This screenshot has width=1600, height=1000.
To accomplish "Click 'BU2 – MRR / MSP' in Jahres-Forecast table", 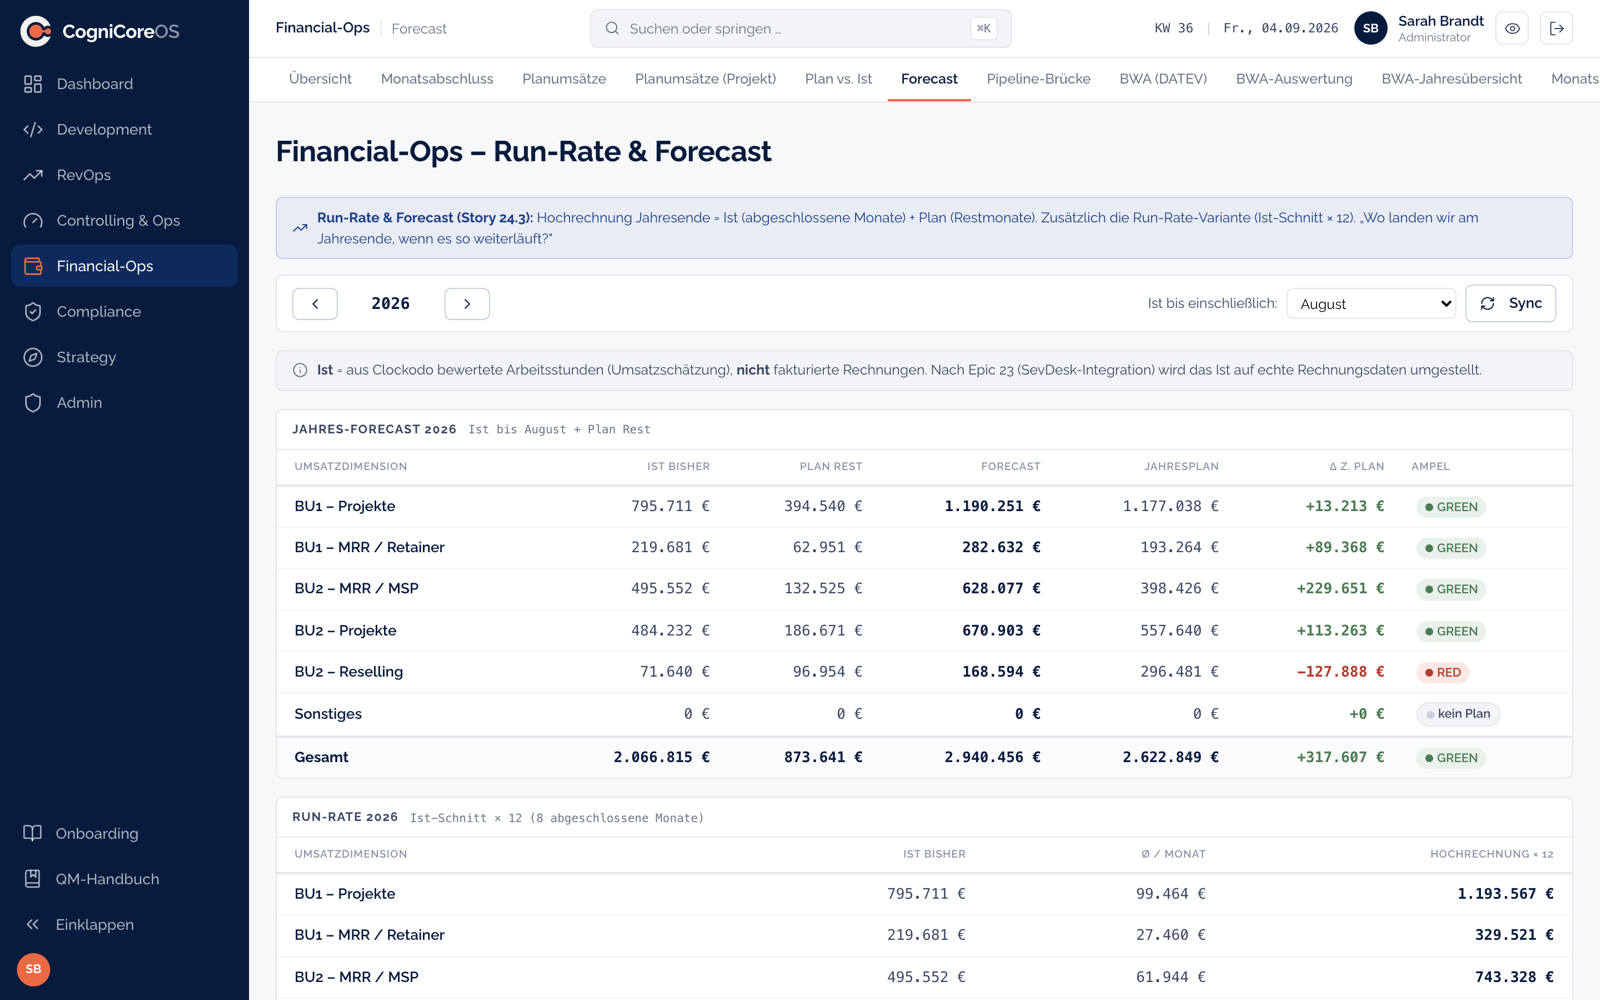I will (356, 588).
